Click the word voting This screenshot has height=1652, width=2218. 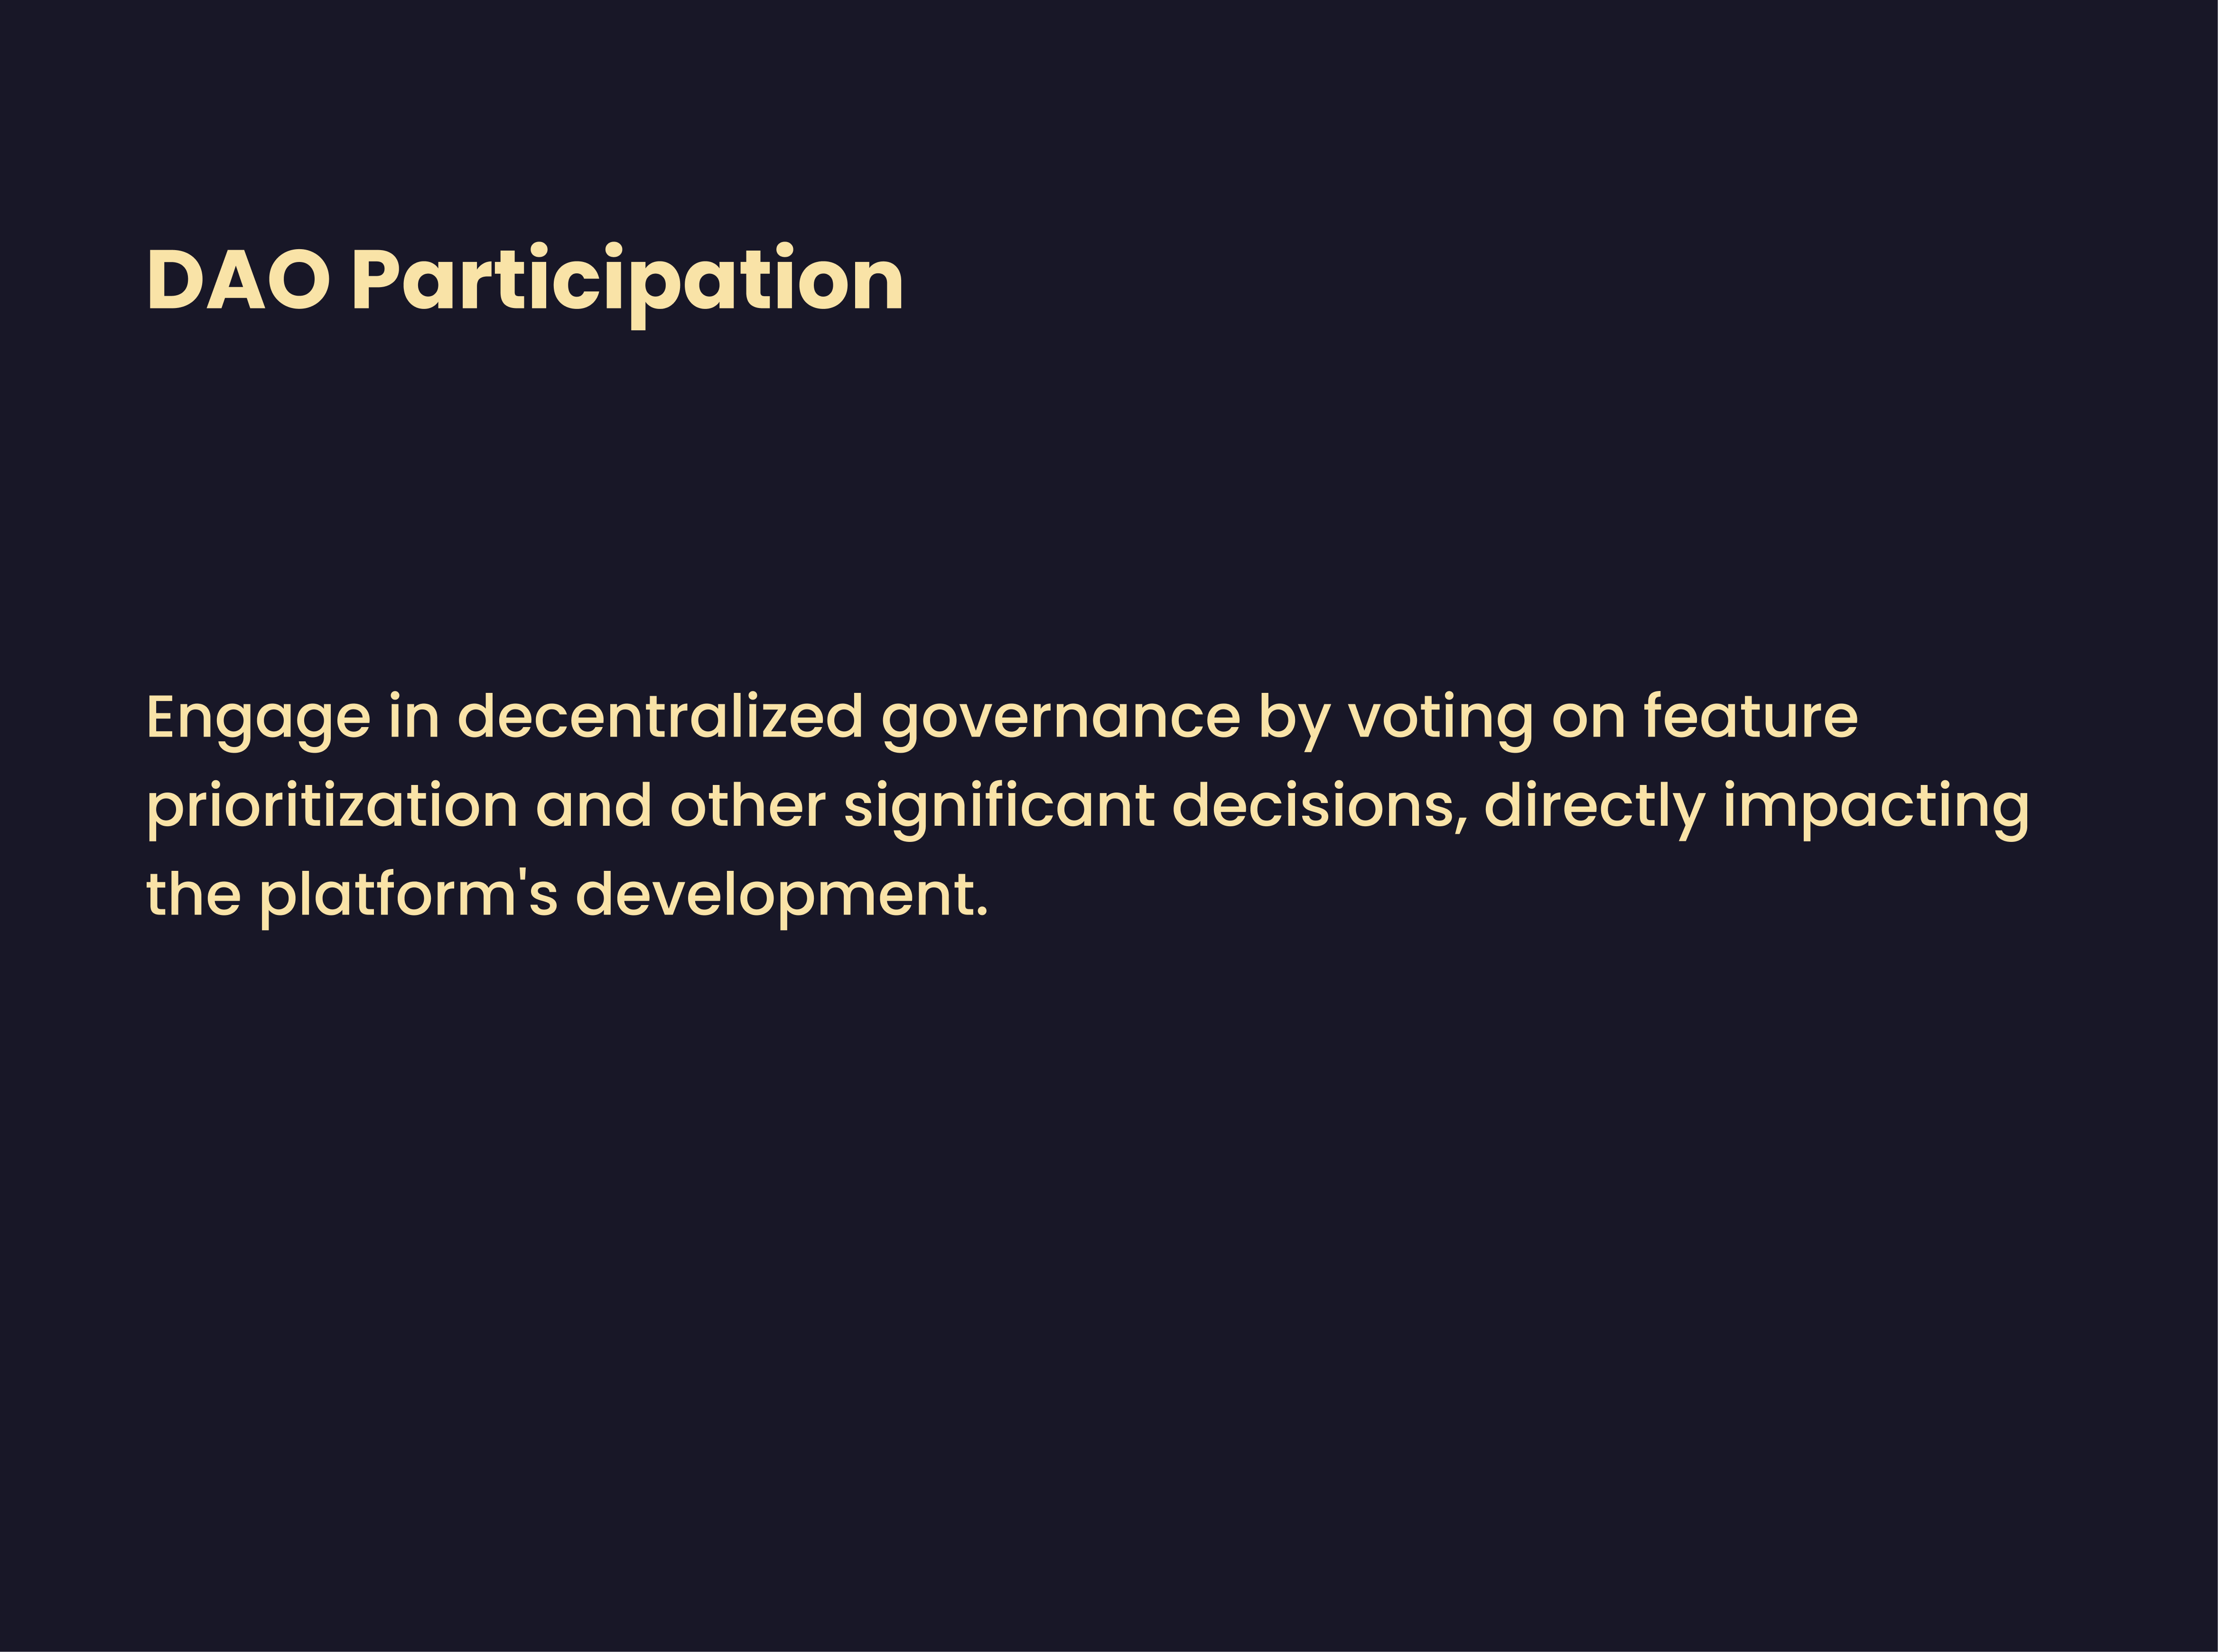pos(1440,718)
